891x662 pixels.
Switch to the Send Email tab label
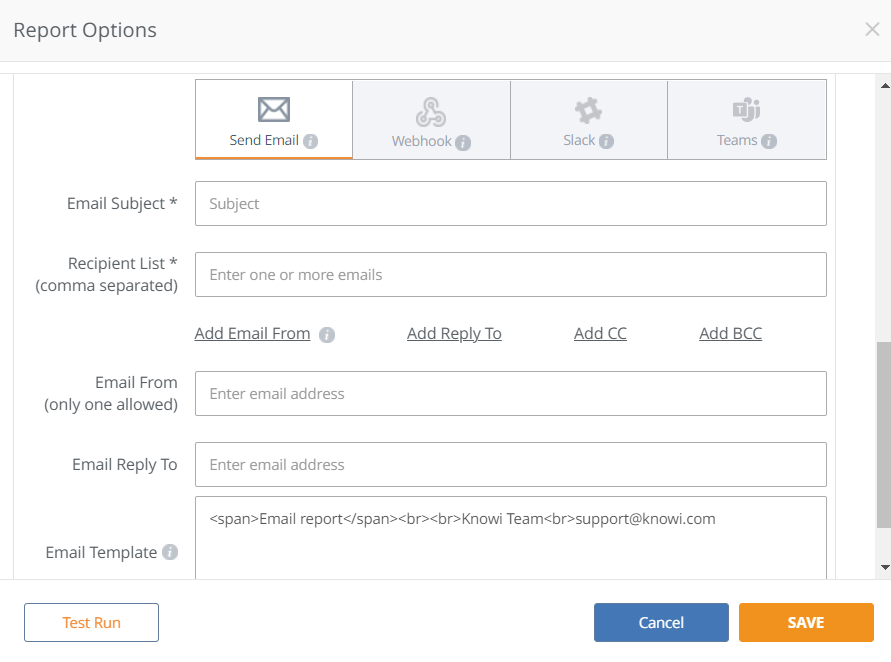264,140
